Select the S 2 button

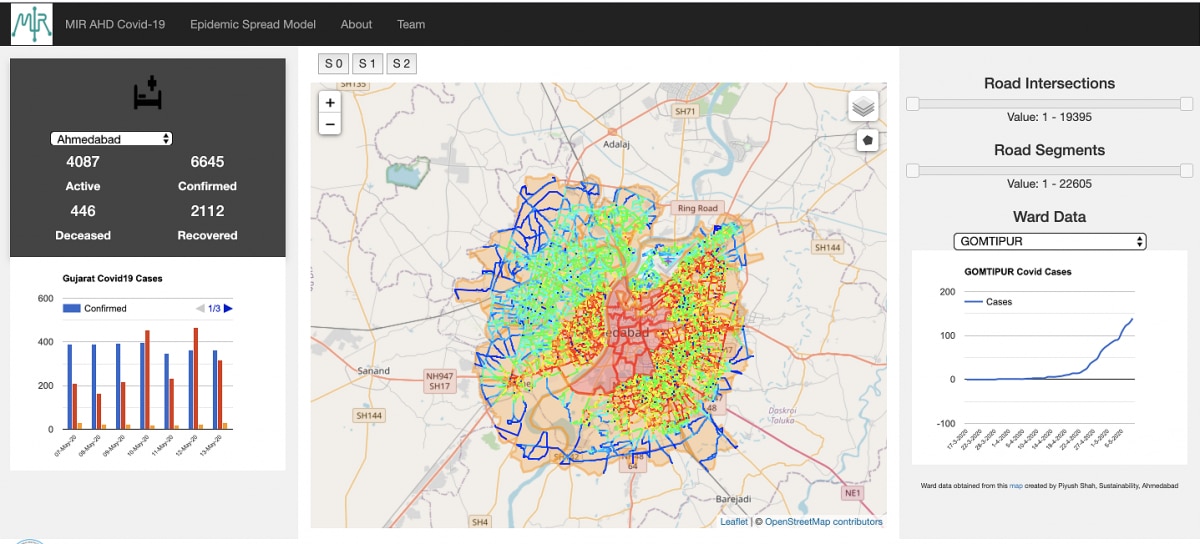click(x=401, y=64)
